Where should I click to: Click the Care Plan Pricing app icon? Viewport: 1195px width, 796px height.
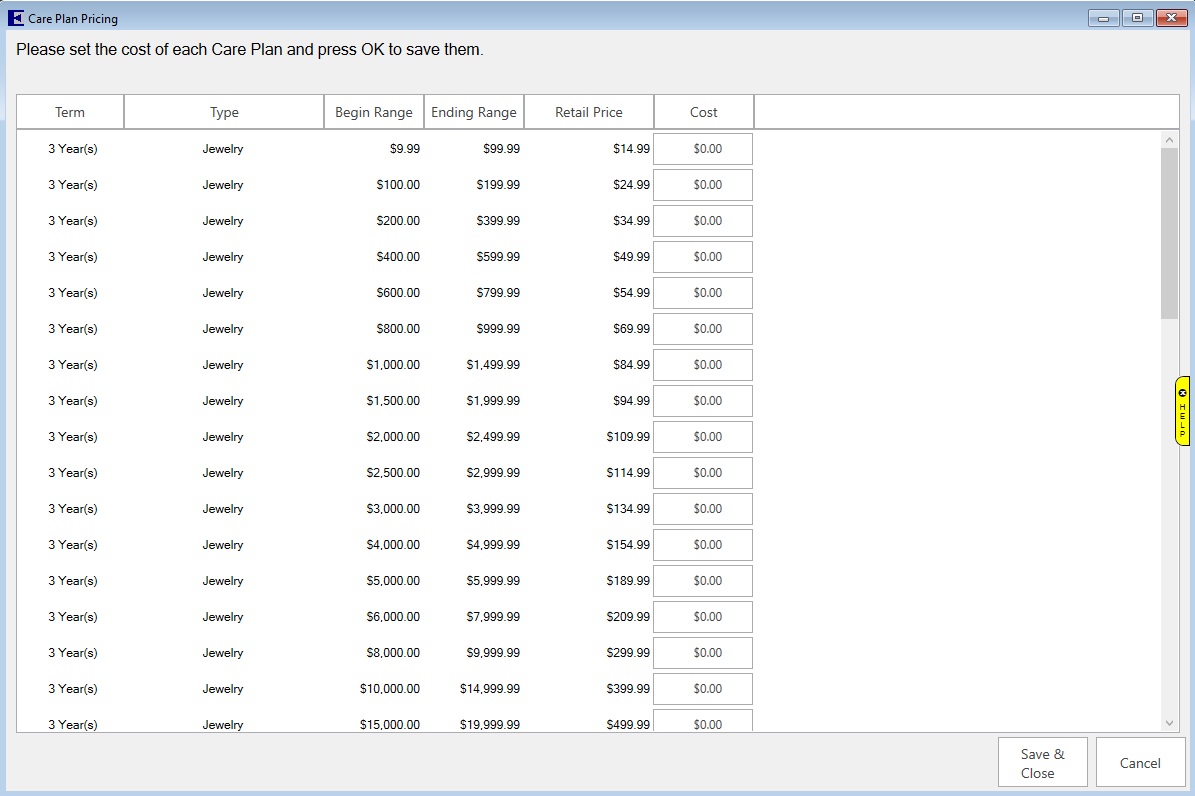tap(16, 18)
